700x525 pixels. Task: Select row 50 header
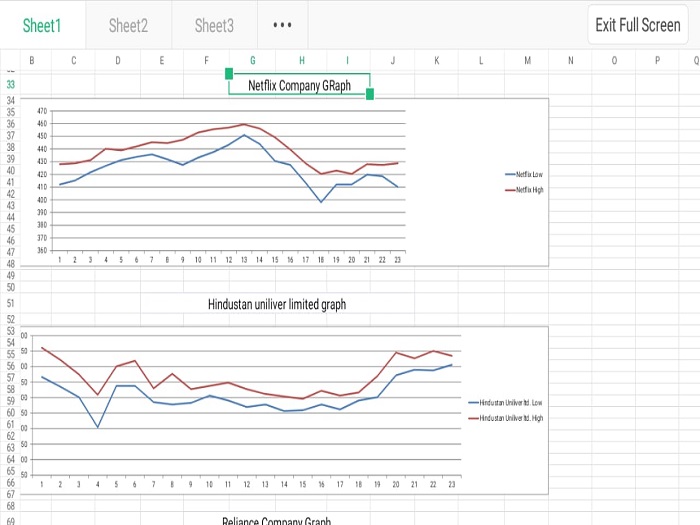10,287
